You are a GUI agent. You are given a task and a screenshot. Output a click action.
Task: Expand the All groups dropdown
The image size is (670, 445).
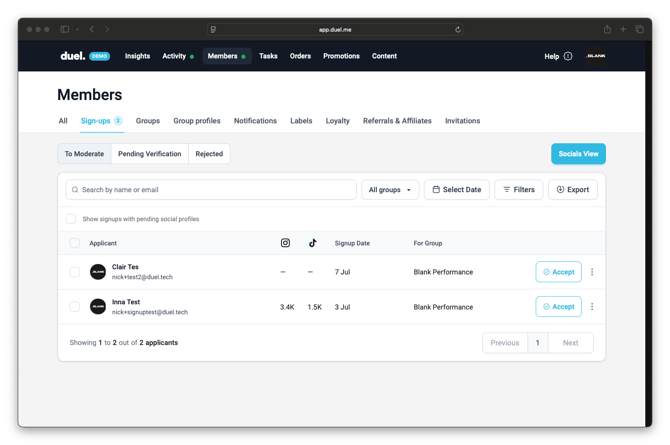390,189
